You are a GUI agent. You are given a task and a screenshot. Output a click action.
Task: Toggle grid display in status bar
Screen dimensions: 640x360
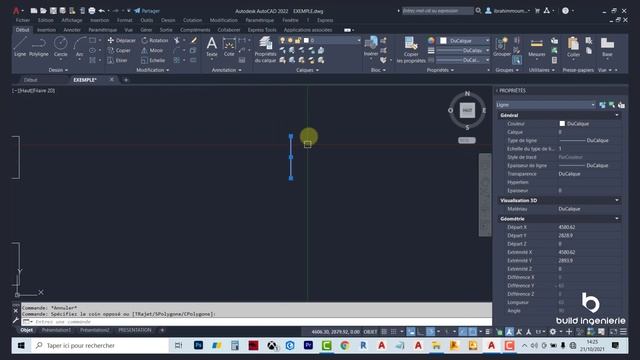coord(384,331)
